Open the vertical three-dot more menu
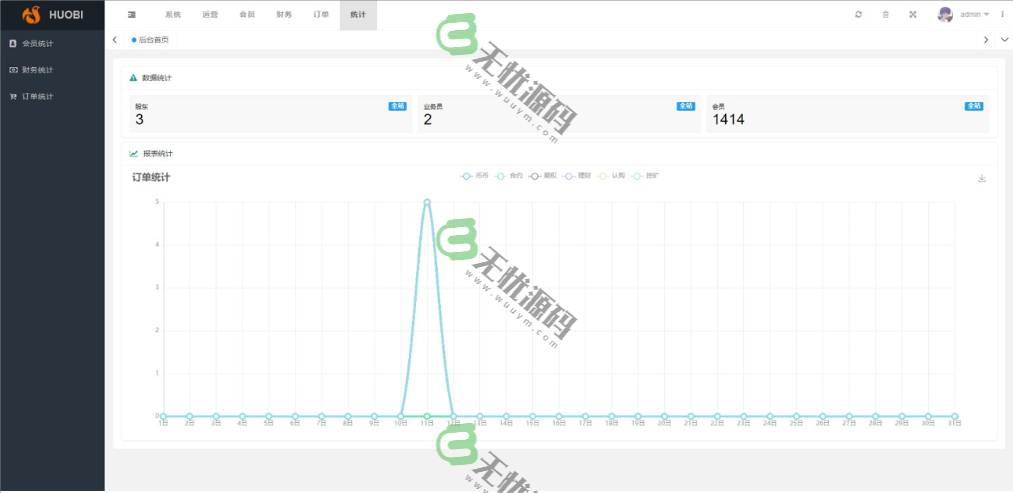The image size is (1013, 493). (x=1002, y=14)
